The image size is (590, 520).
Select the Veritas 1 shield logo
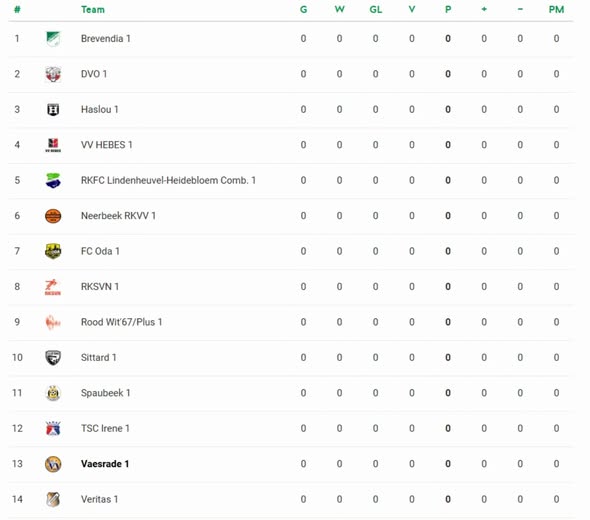pos(53,499)
